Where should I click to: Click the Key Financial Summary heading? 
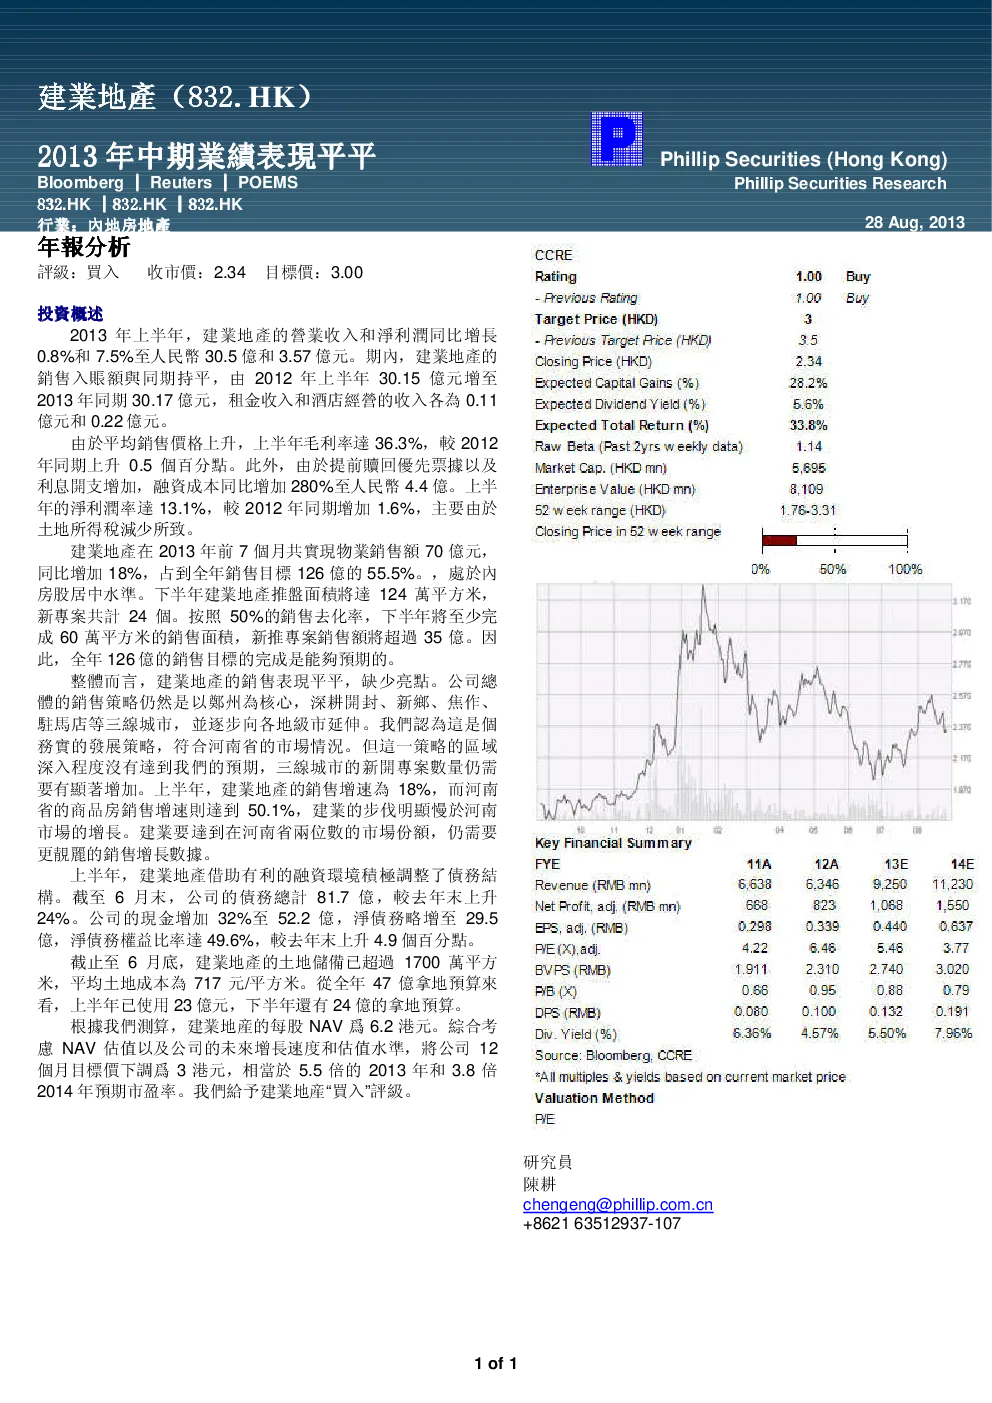pos(613,843)
